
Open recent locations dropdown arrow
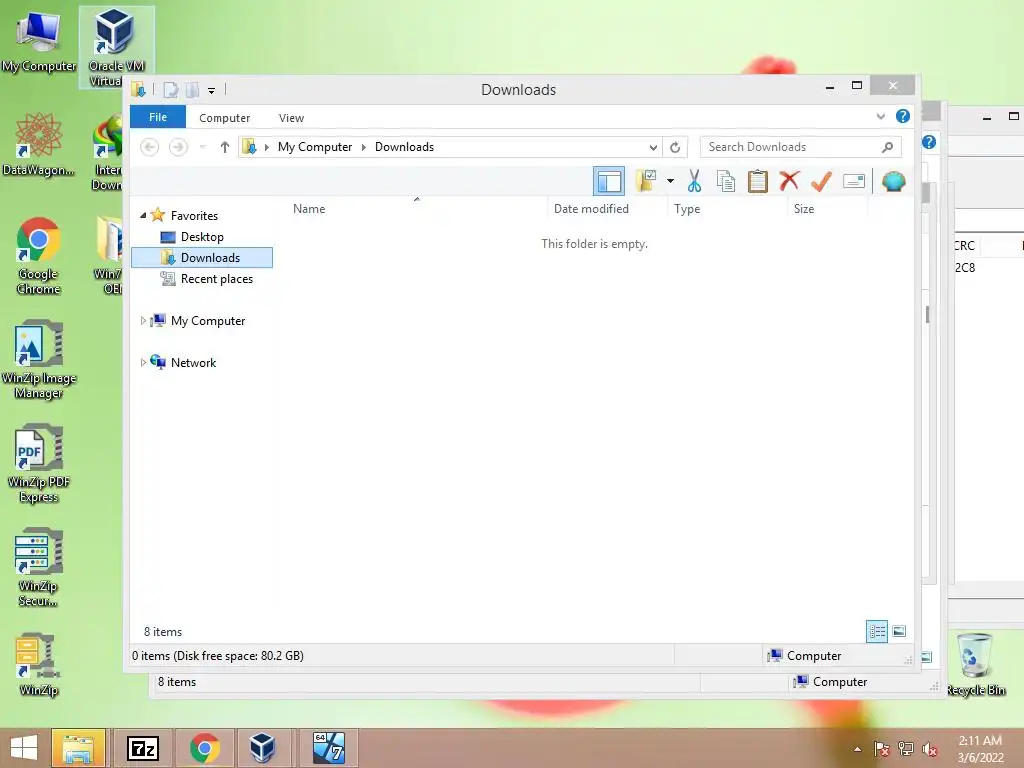coord(203,147)
